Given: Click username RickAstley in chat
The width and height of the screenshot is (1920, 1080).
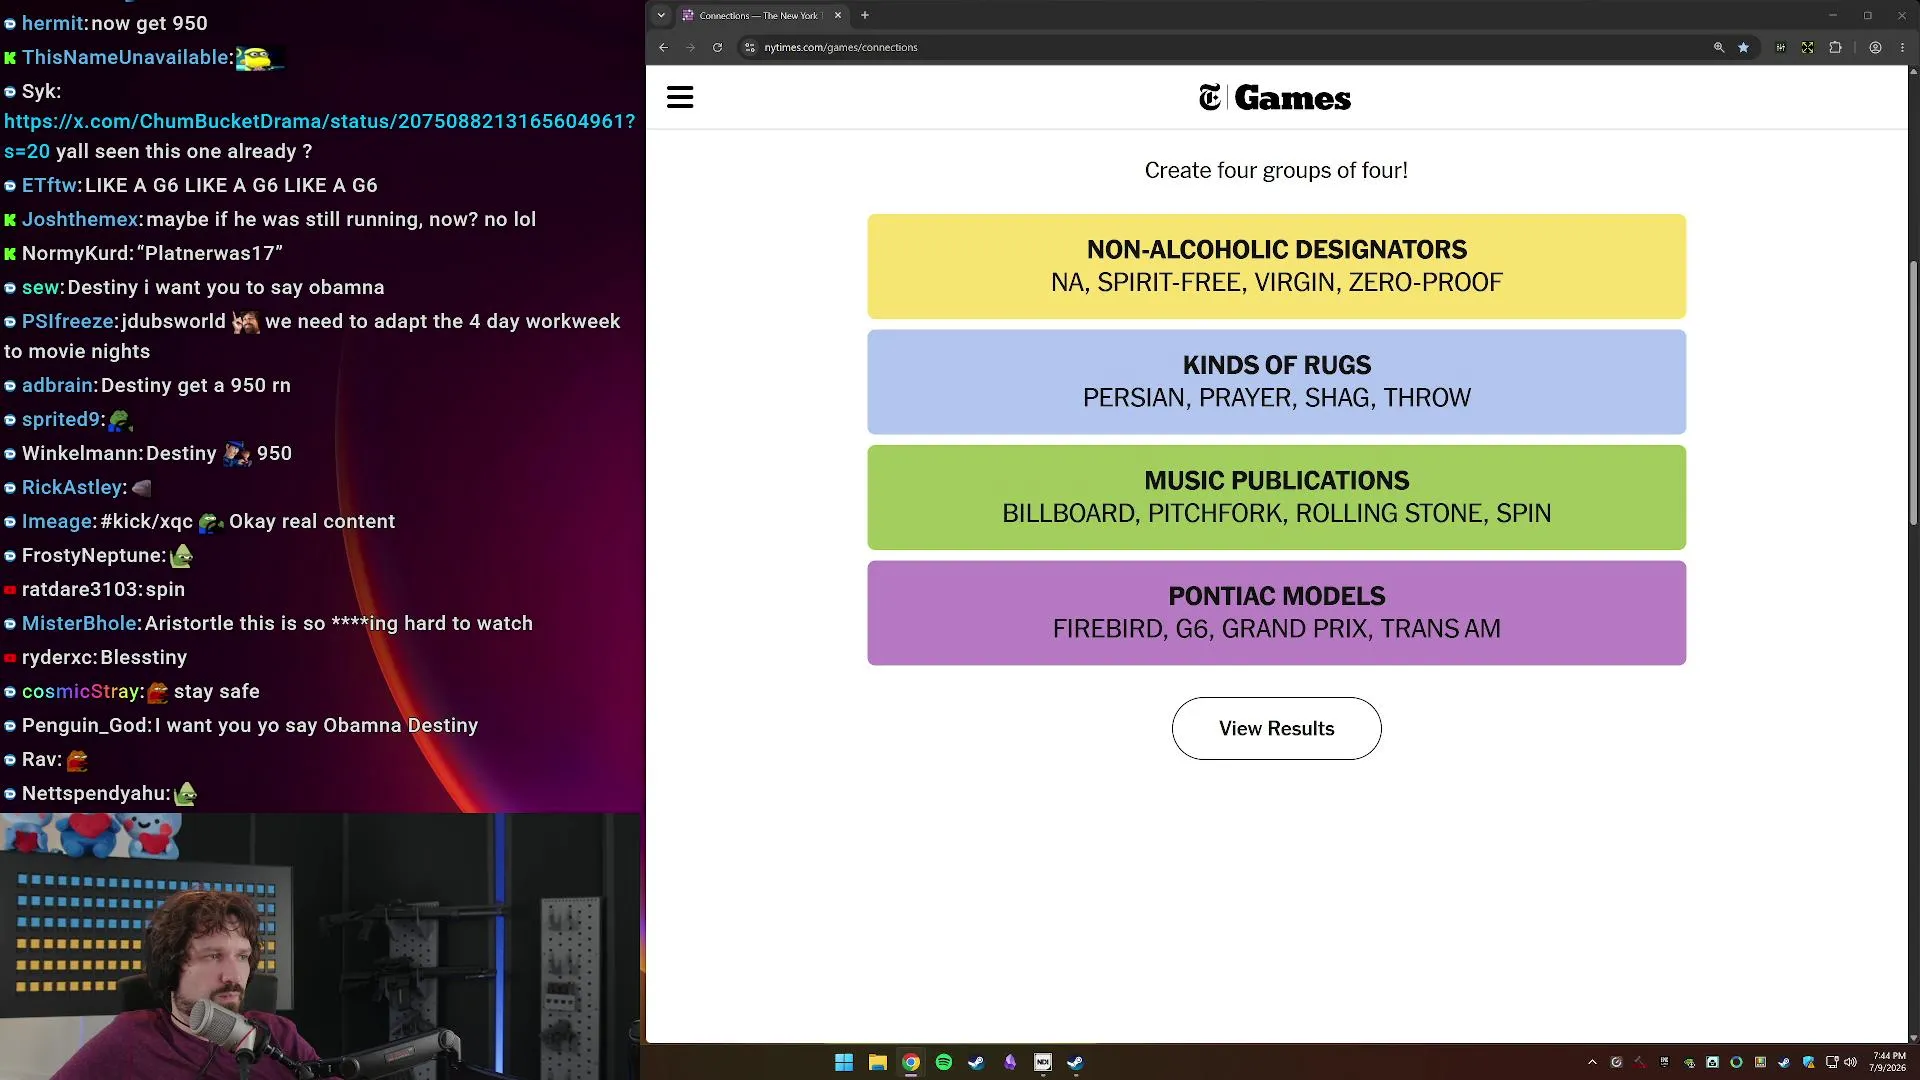Looking at the screenshot, I should [72, 487].
